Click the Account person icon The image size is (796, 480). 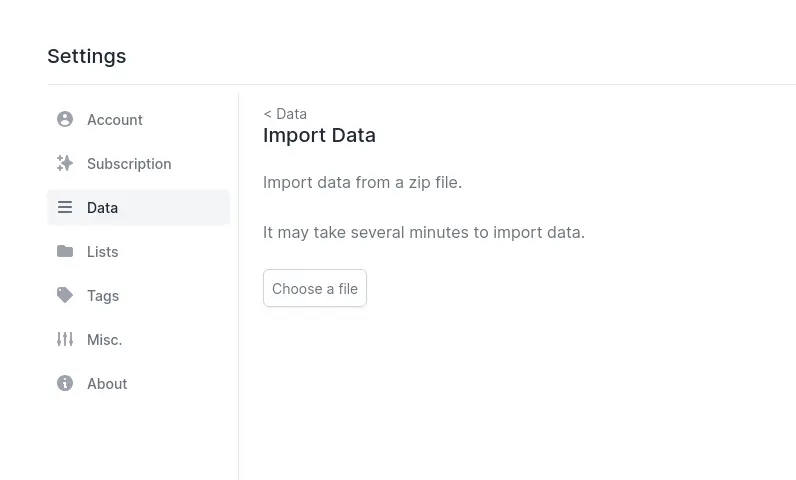point(65,119)
